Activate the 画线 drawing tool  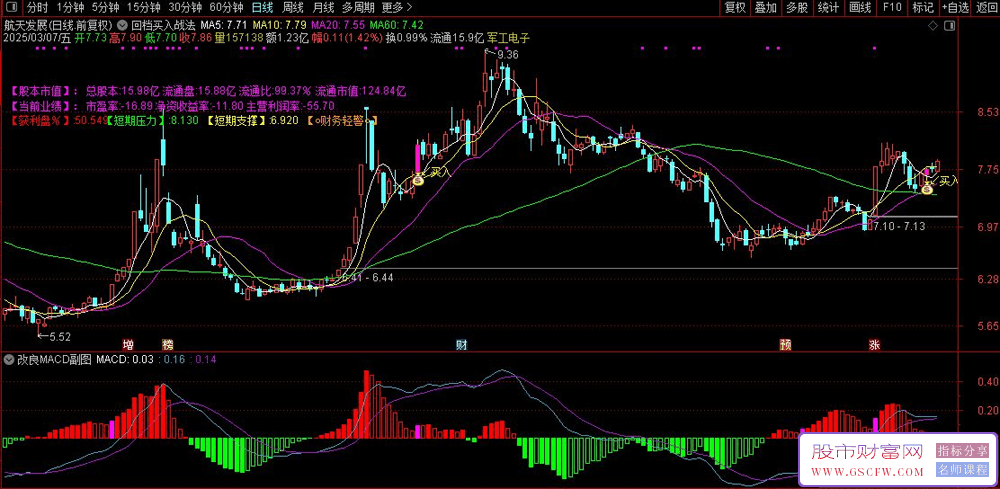tap(860, 8)
